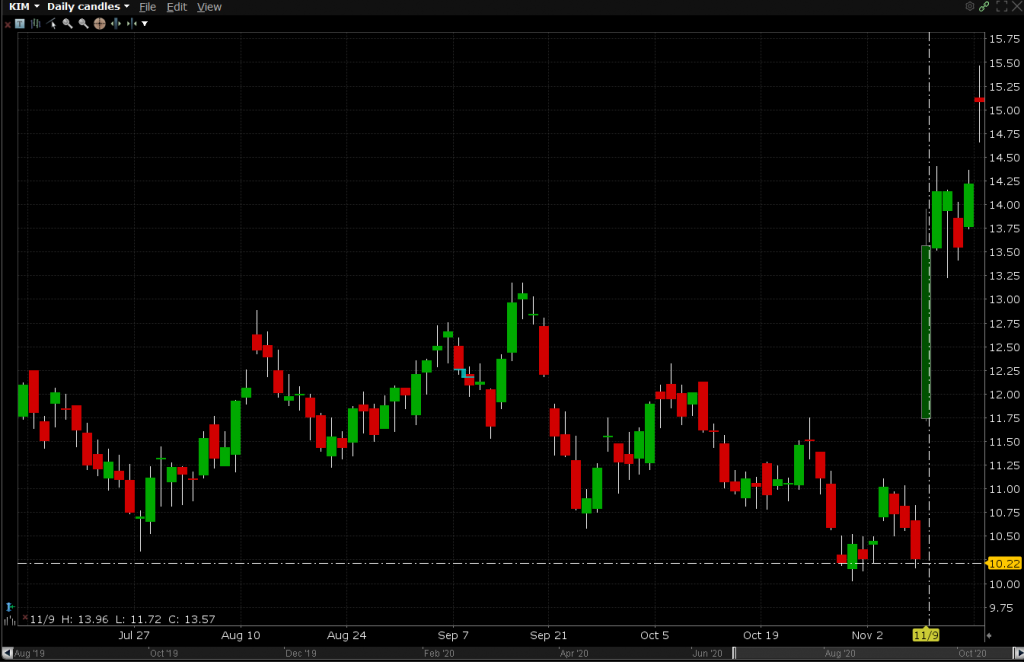
Task: Remove the red X toolbar item
Action: tap(7, 23)
